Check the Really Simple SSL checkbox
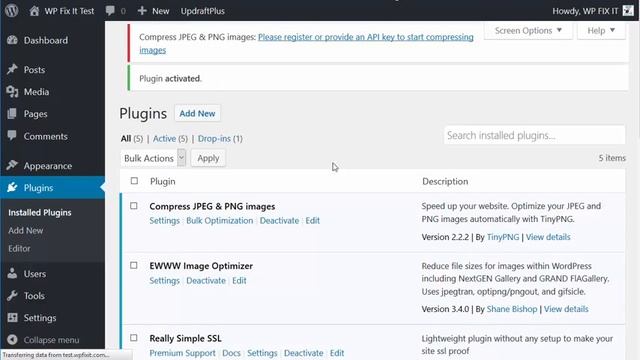Screen dimensions: 640x360 (134, 338)
